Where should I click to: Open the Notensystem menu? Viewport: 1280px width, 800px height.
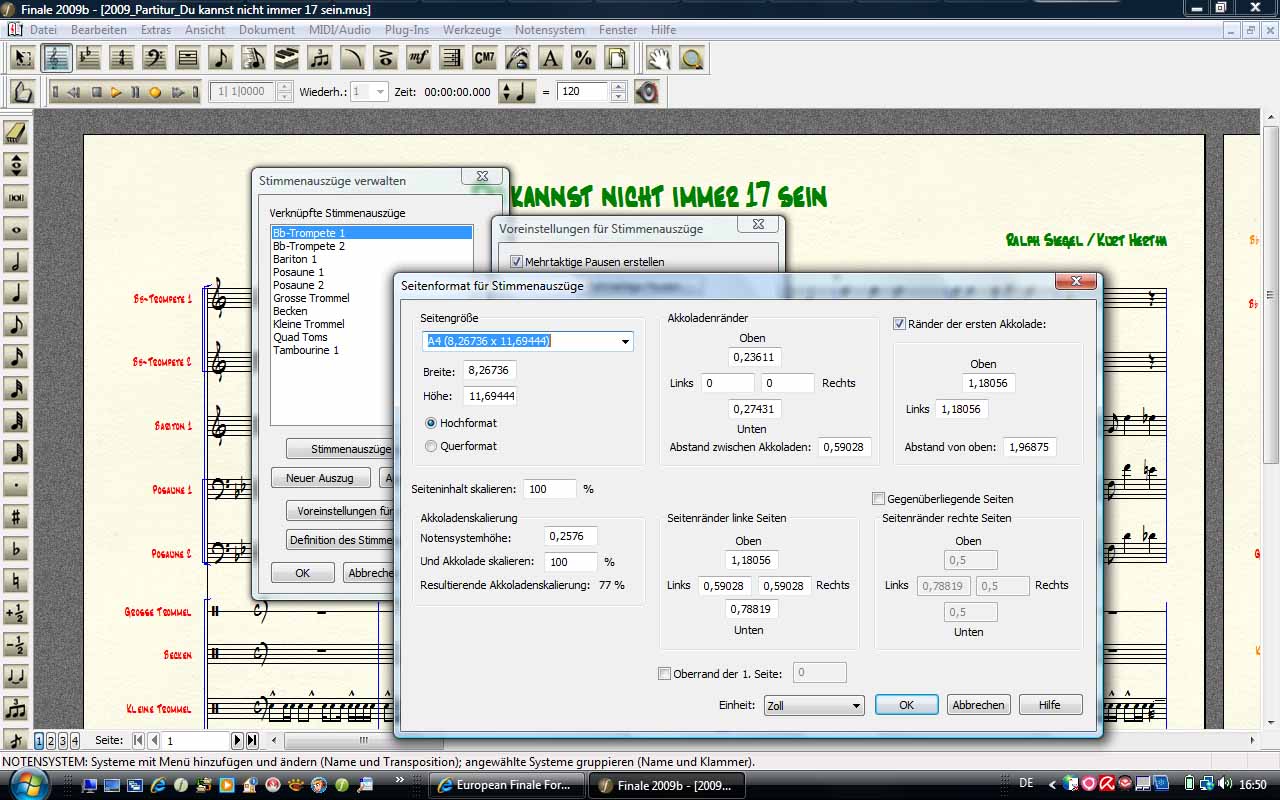tap(549, 30)
